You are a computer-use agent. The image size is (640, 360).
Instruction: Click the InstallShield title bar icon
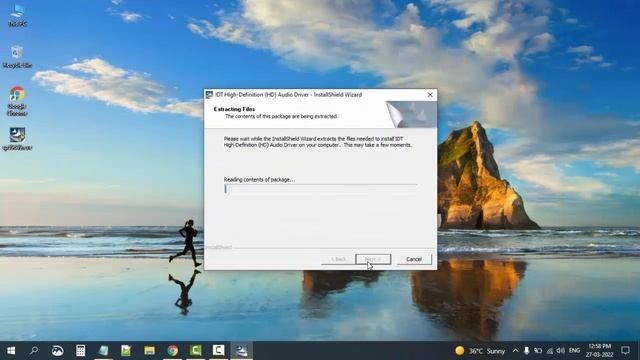(209, 95)
